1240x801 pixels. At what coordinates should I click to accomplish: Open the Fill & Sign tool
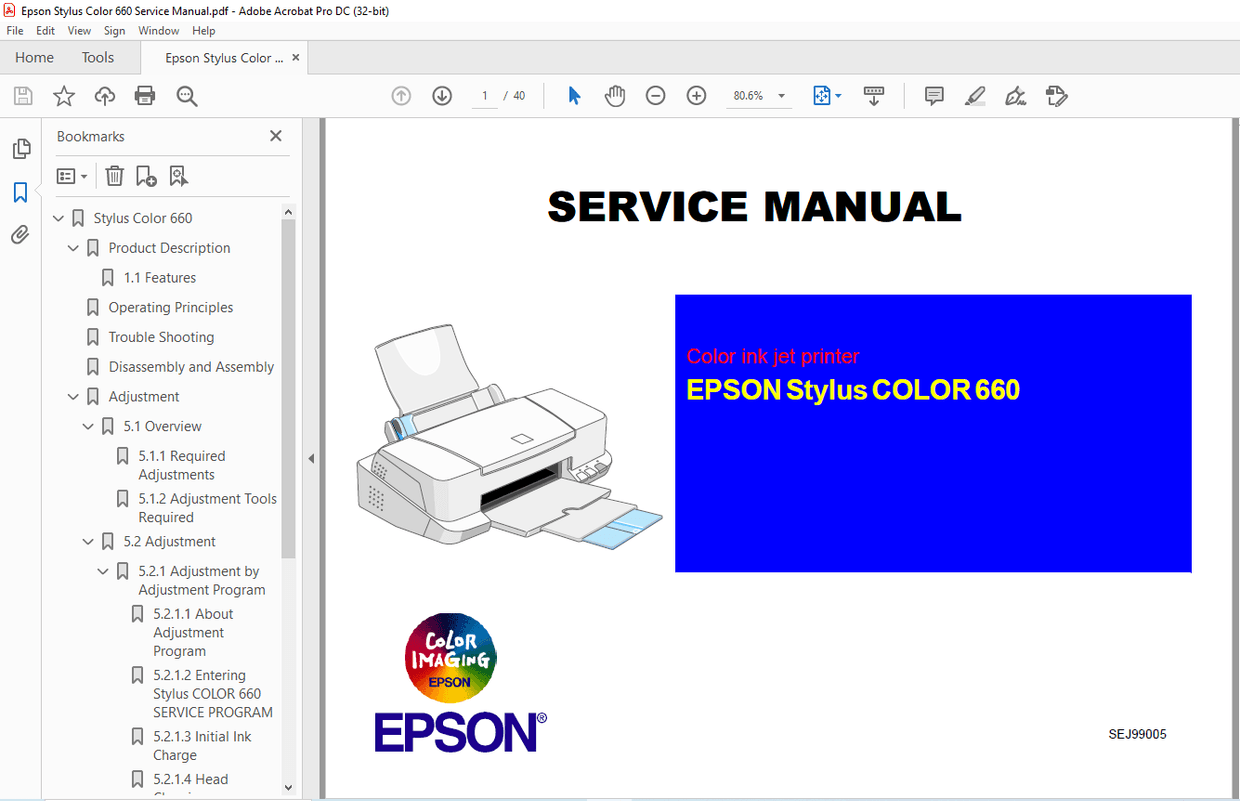tap(1014, 95)
